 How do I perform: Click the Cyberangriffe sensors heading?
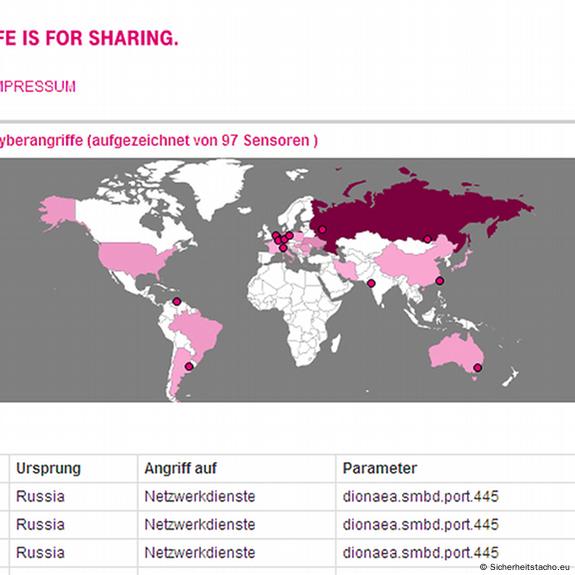(158, 141)
